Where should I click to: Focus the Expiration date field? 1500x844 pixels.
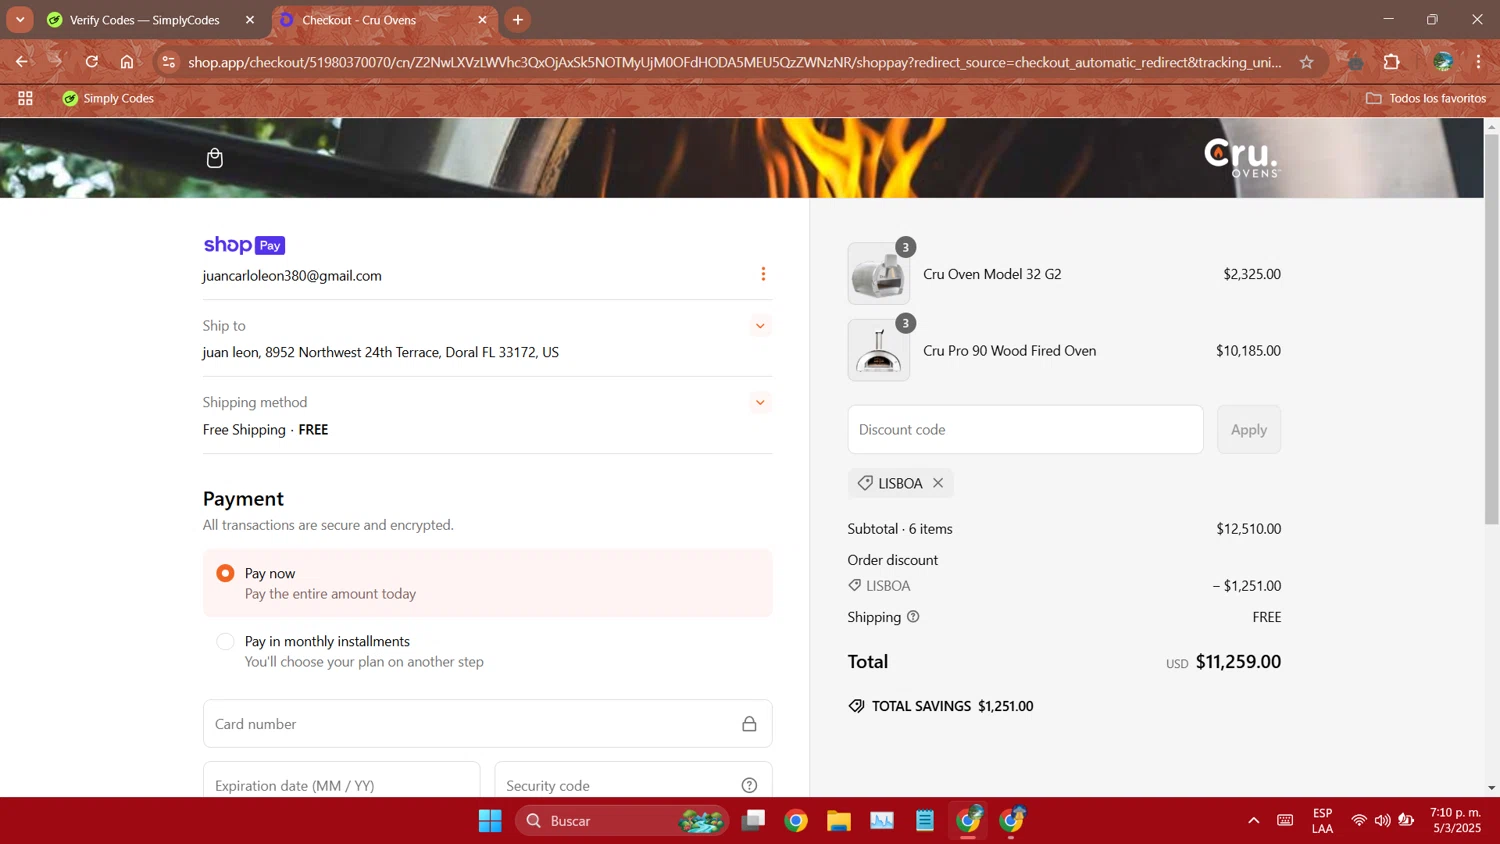341,780
